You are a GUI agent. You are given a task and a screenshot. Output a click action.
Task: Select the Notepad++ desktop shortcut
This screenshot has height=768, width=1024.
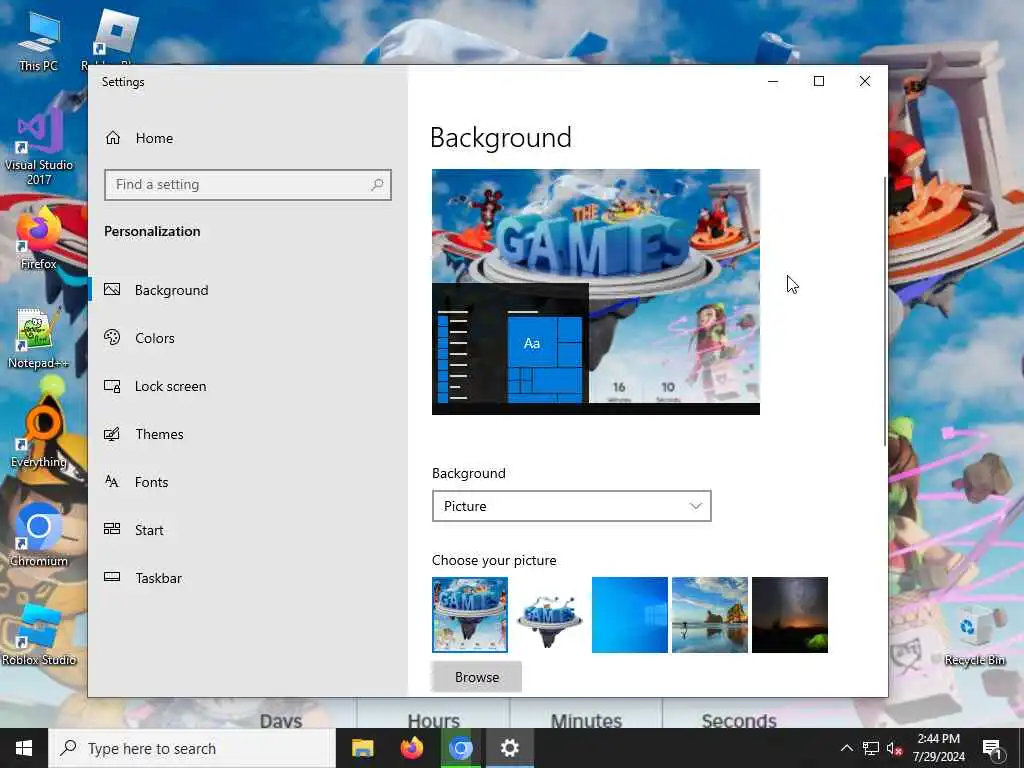coord(38,339)
